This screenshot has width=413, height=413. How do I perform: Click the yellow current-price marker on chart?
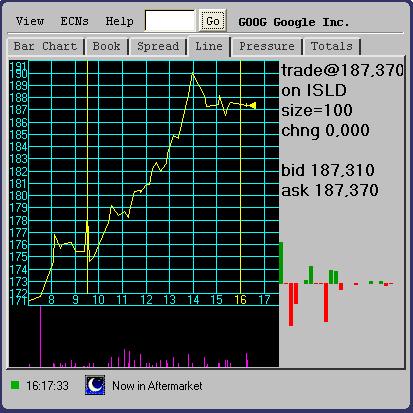[x=253, y=105]
